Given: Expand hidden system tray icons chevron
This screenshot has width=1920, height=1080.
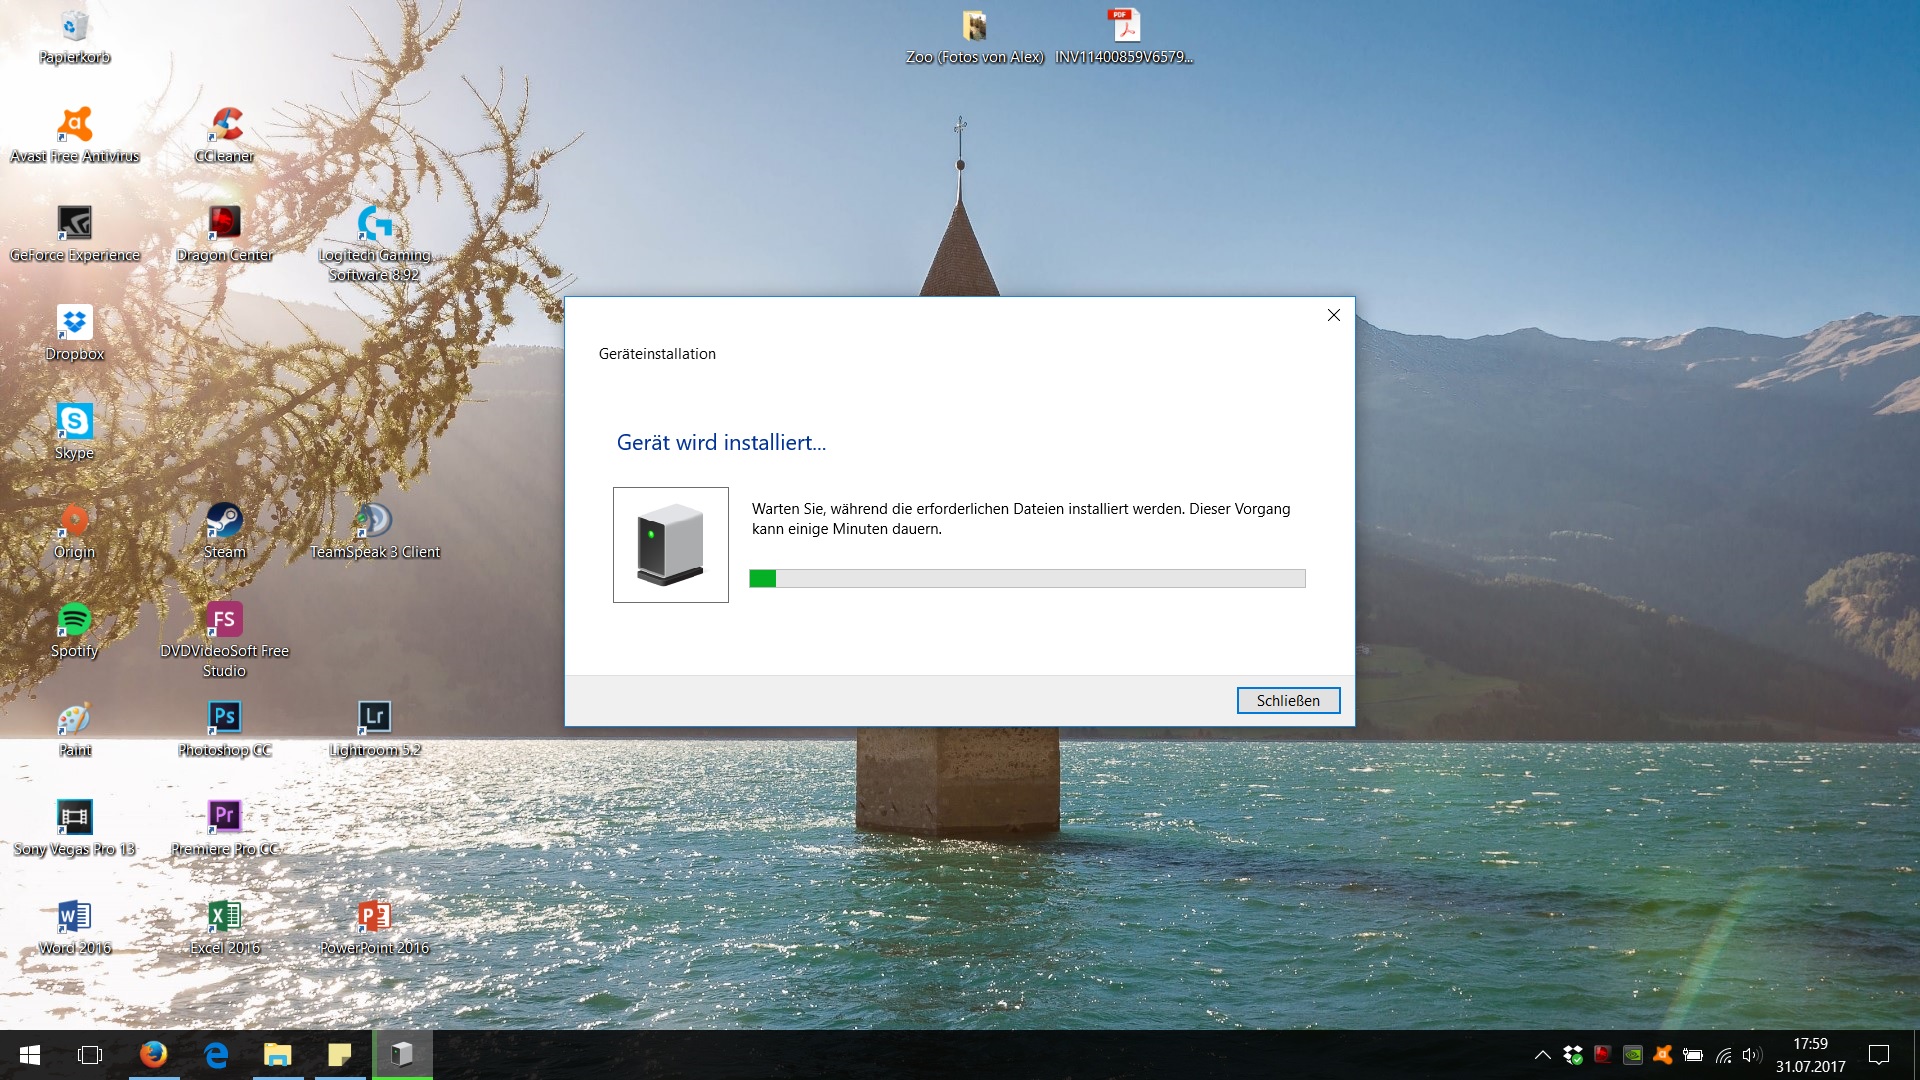Looking at the screenshot, I should pos(1543,1055).
